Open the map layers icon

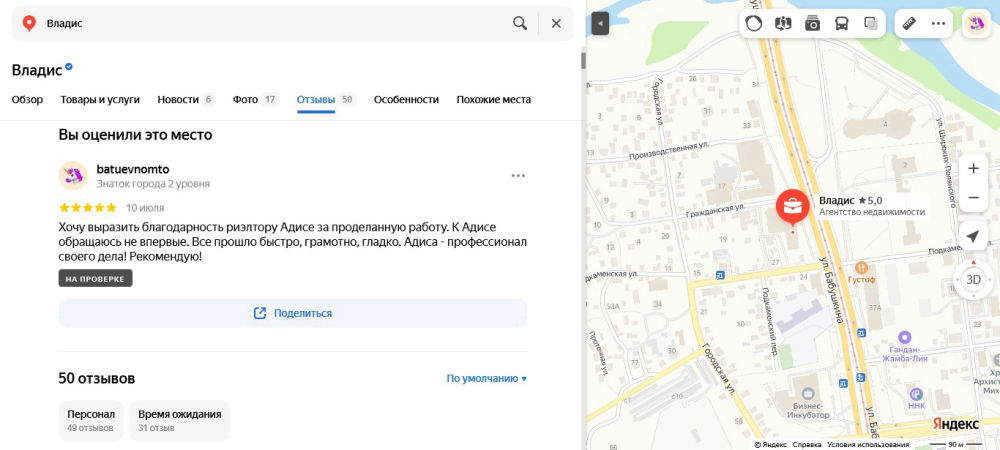(x=871, y=24)
